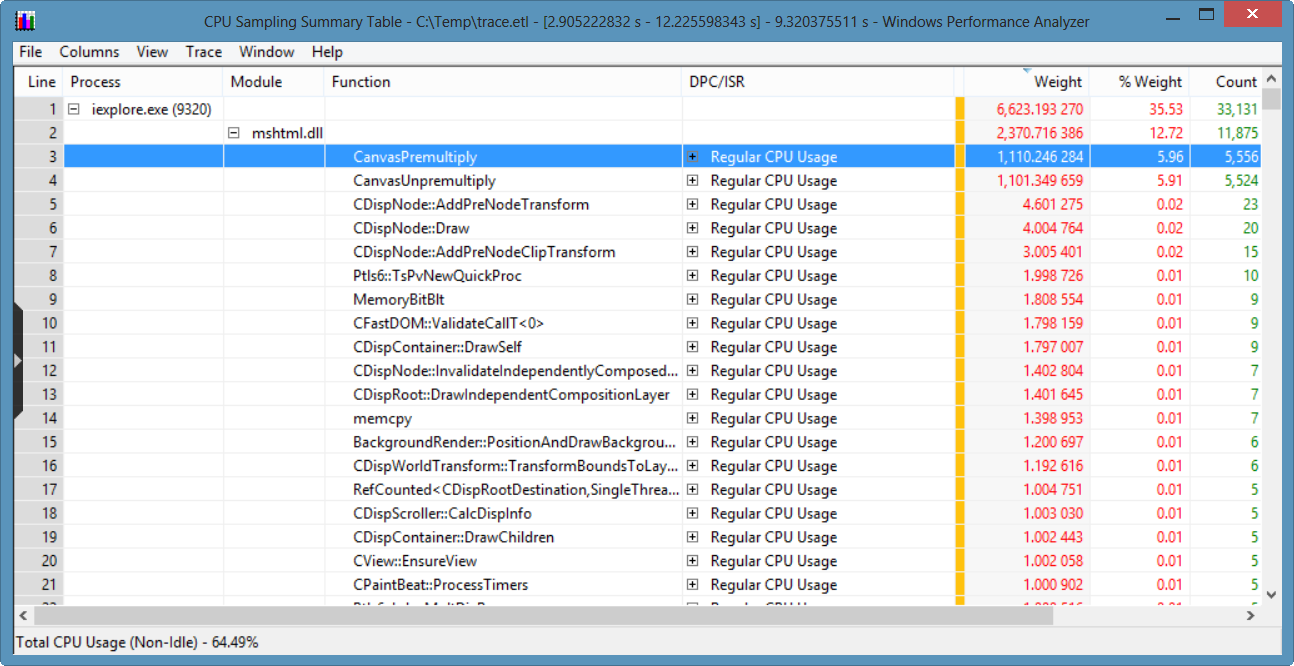Click the Total CPU Usage status text

pyautogui.click(x=137, y=642)
